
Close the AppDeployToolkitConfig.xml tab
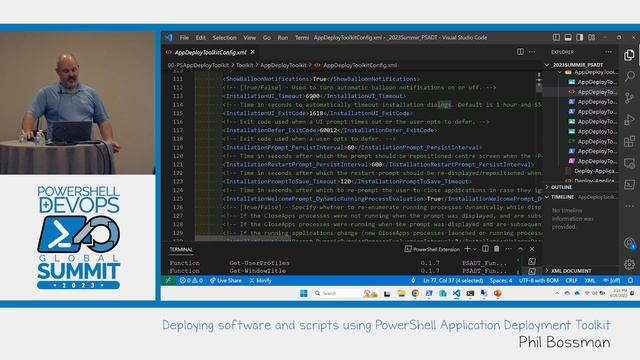pyautogui.click(x=253, y=52)
